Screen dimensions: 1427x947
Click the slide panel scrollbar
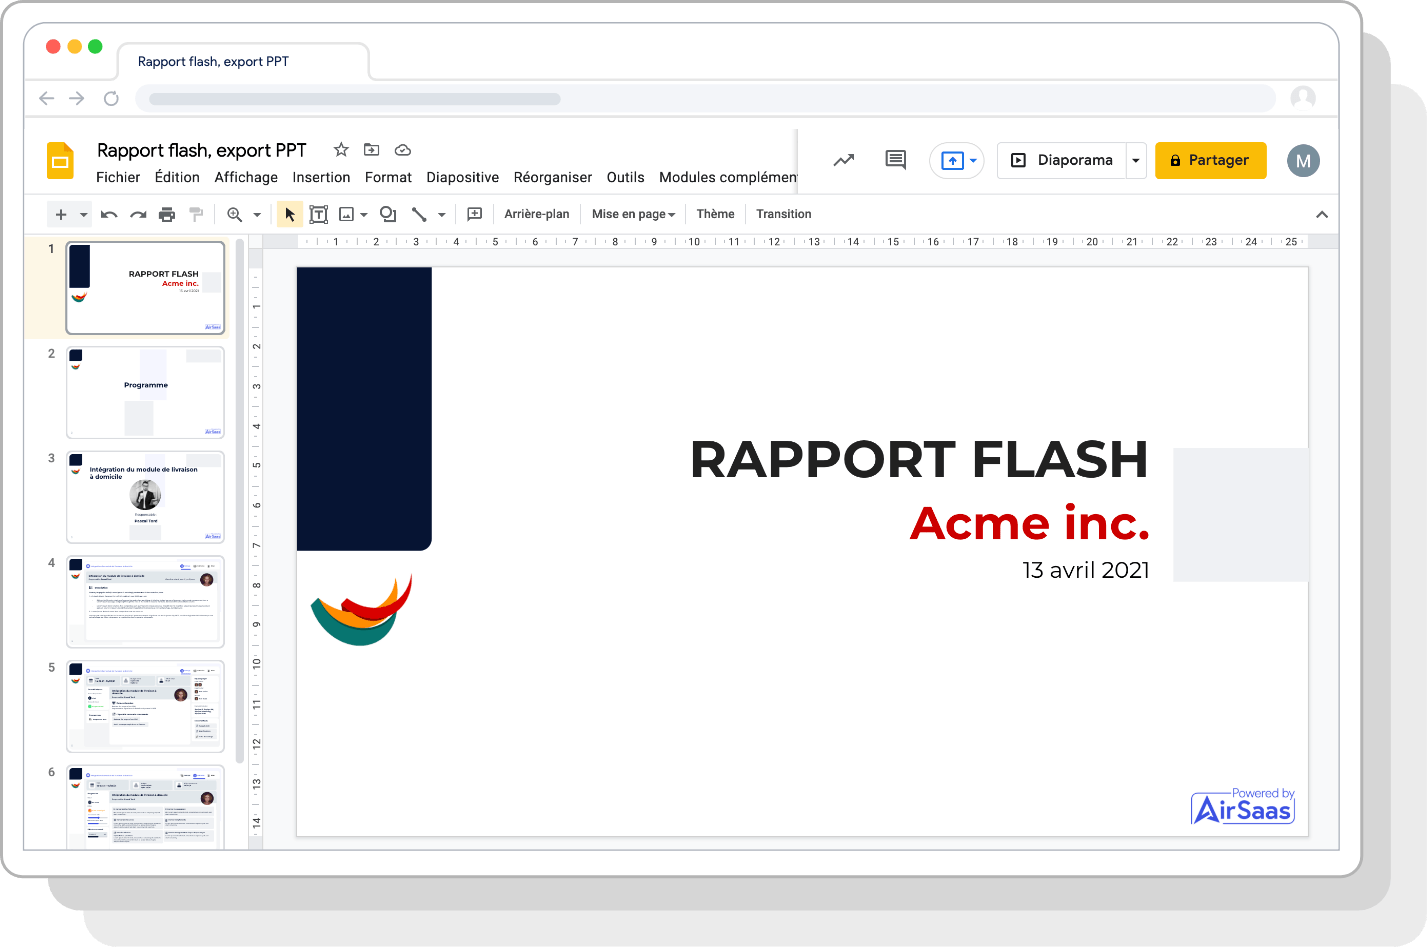pyautogui.click(x=240, y=500)
